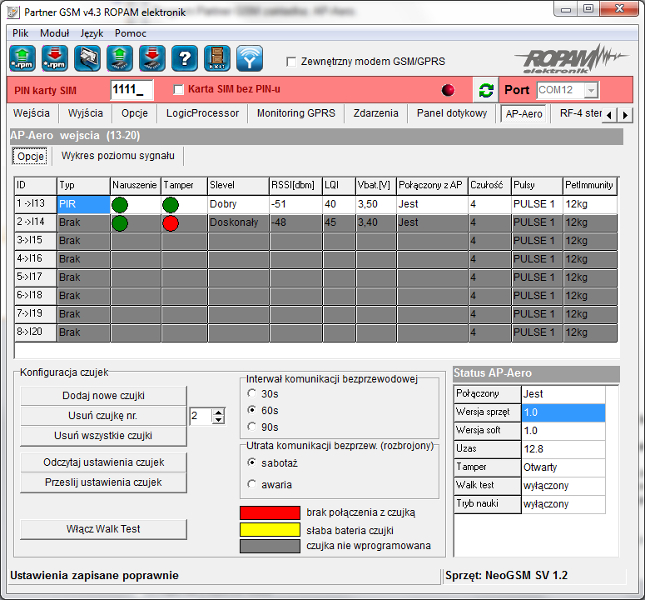The width and height of the screenshot is (645, 600).
Task: Select awaria radio option
Action: 253,484
